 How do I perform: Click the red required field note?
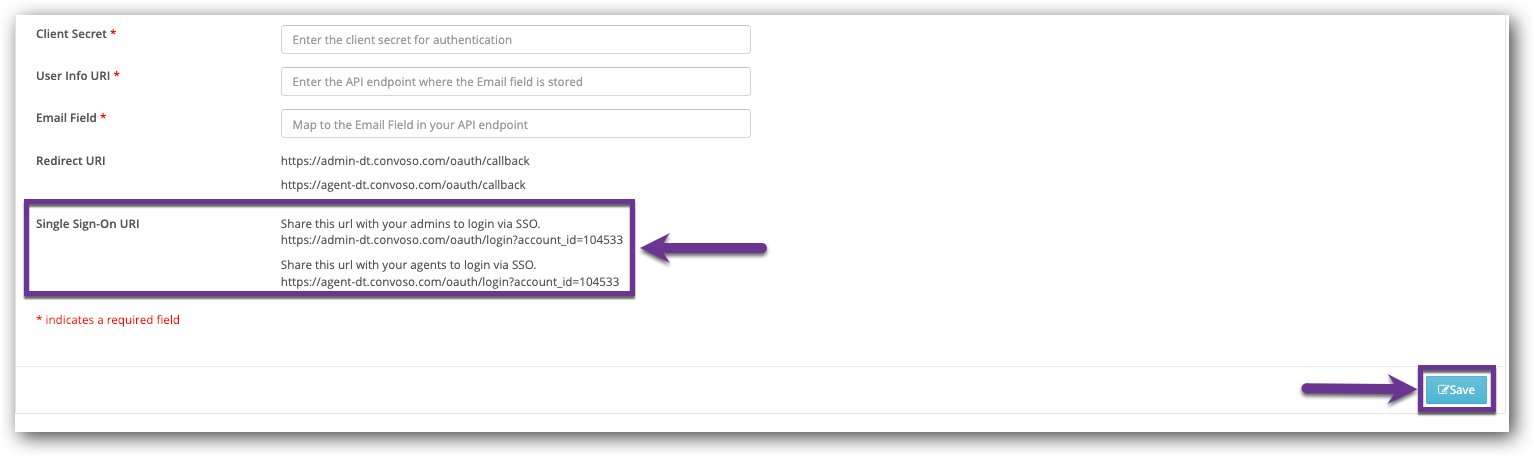click(x=108, y=320)
